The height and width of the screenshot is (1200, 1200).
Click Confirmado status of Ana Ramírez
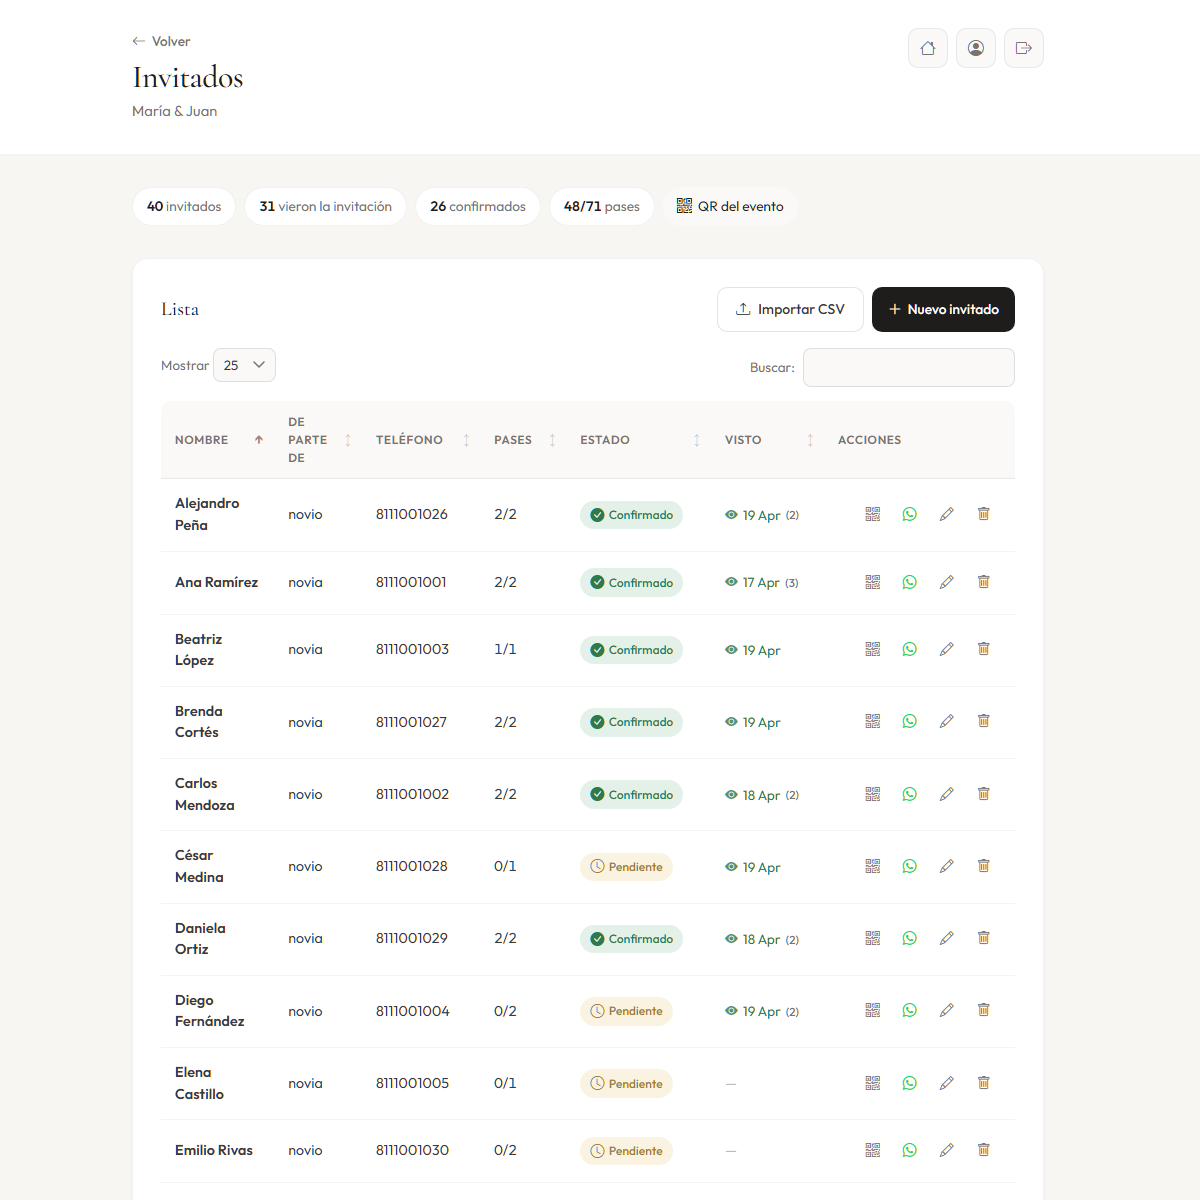(631, 582)
